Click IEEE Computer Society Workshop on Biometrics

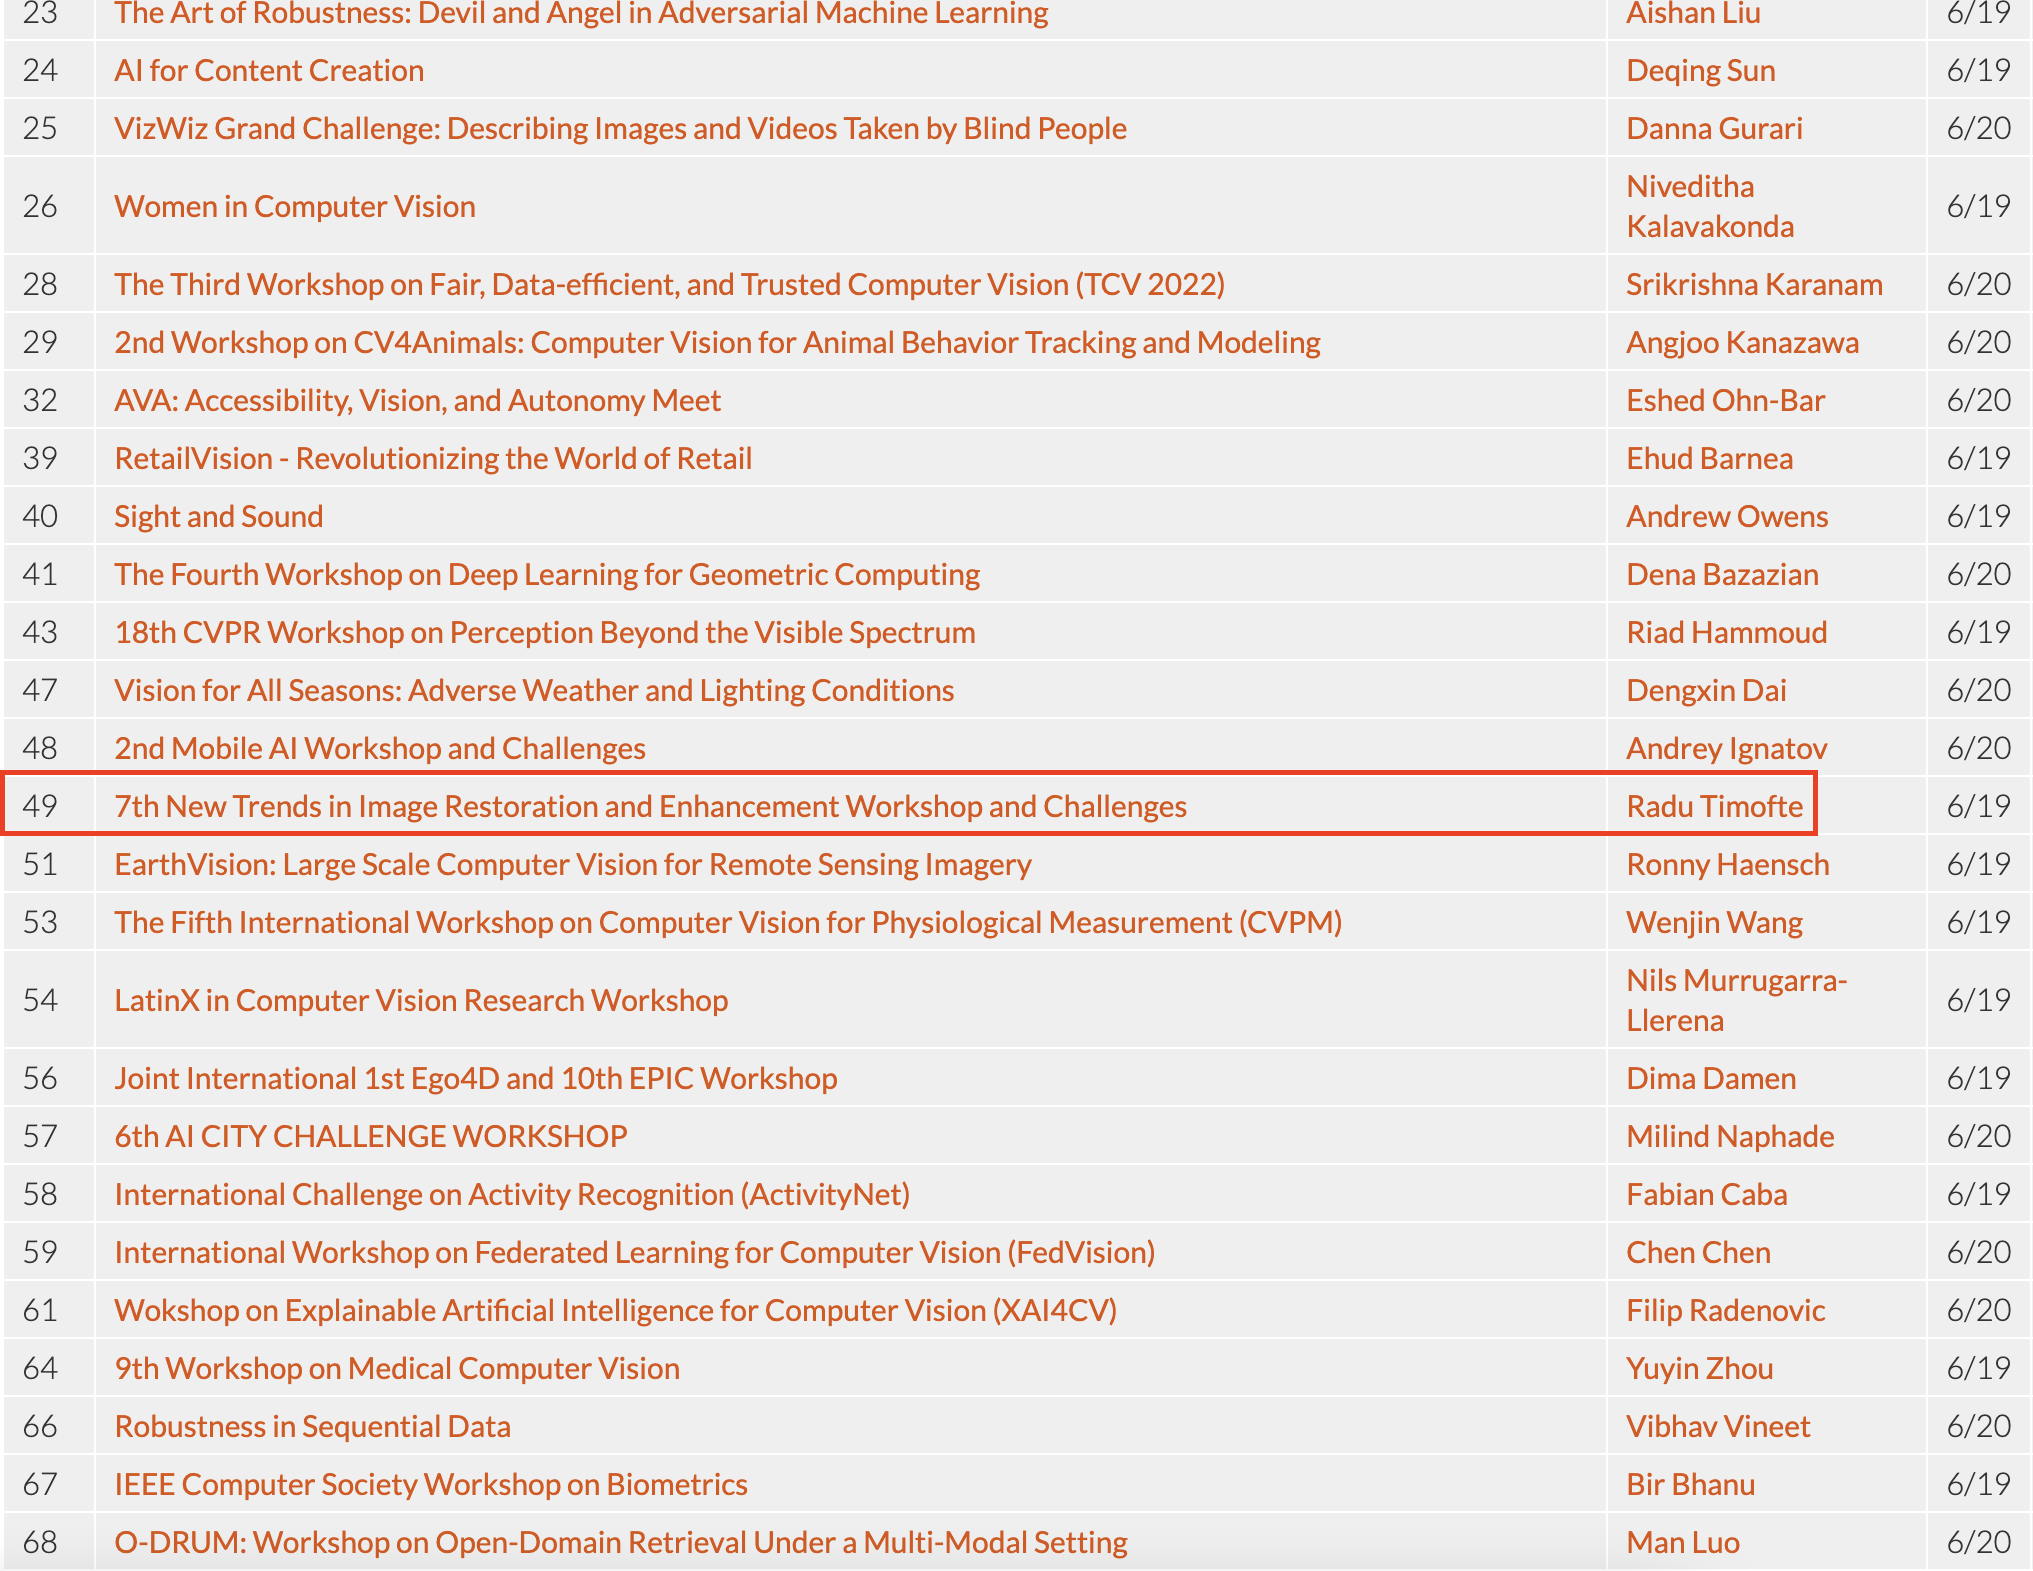(x=431, y=1485)
